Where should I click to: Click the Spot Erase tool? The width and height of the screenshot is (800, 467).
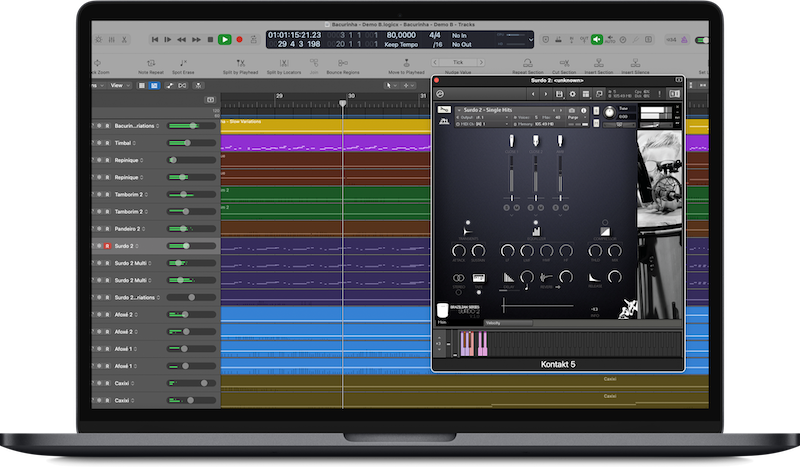(183, 66)
